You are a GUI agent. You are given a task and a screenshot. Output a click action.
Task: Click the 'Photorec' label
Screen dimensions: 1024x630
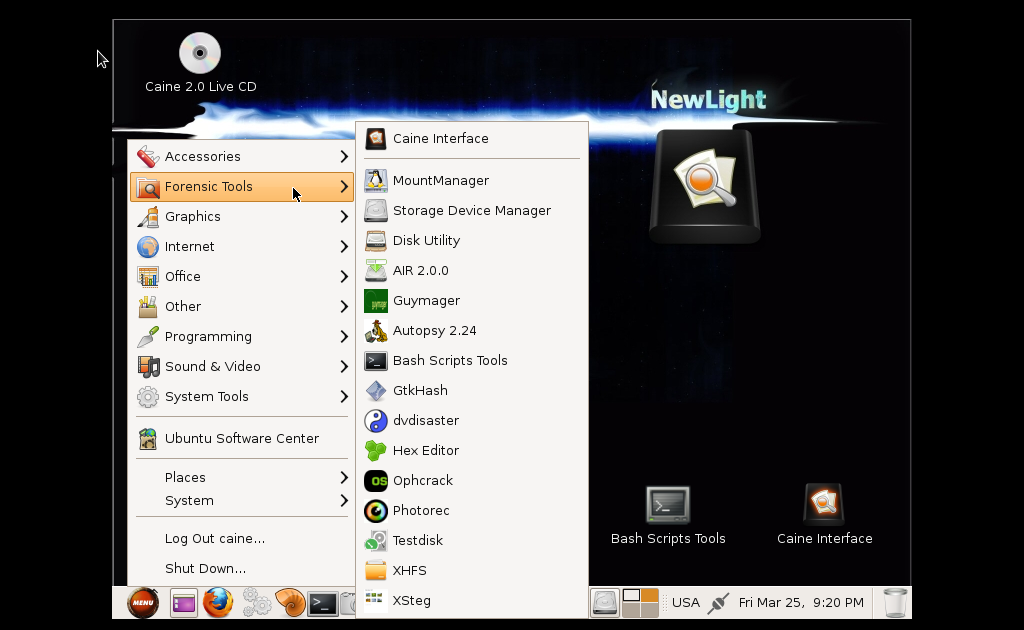coord(421,511)
